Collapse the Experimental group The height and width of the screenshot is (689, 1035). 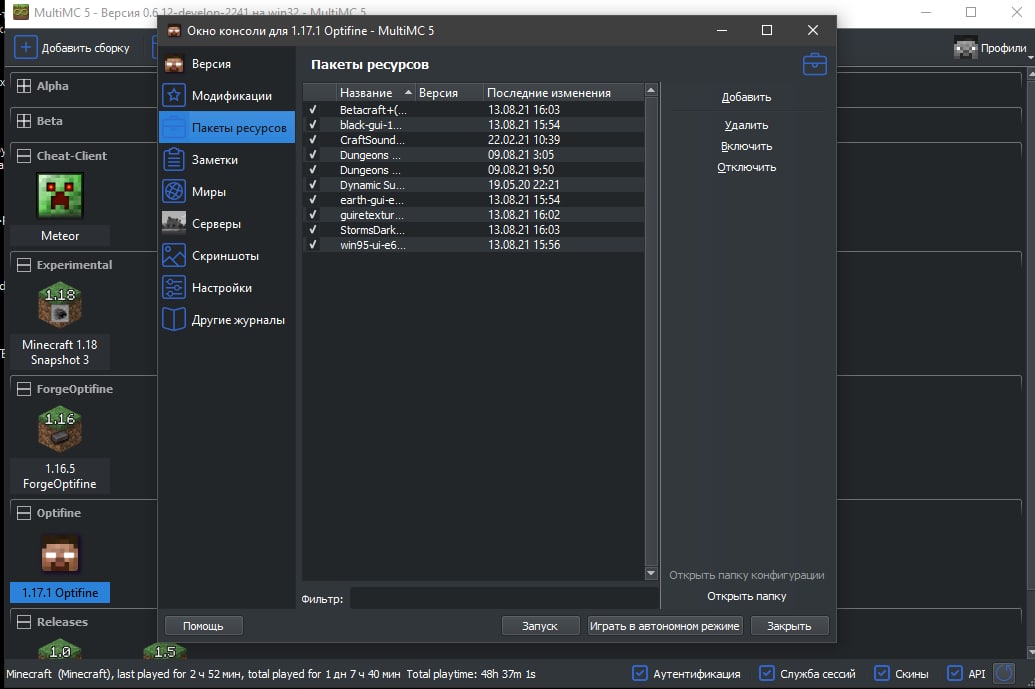(x=24, y=265)
